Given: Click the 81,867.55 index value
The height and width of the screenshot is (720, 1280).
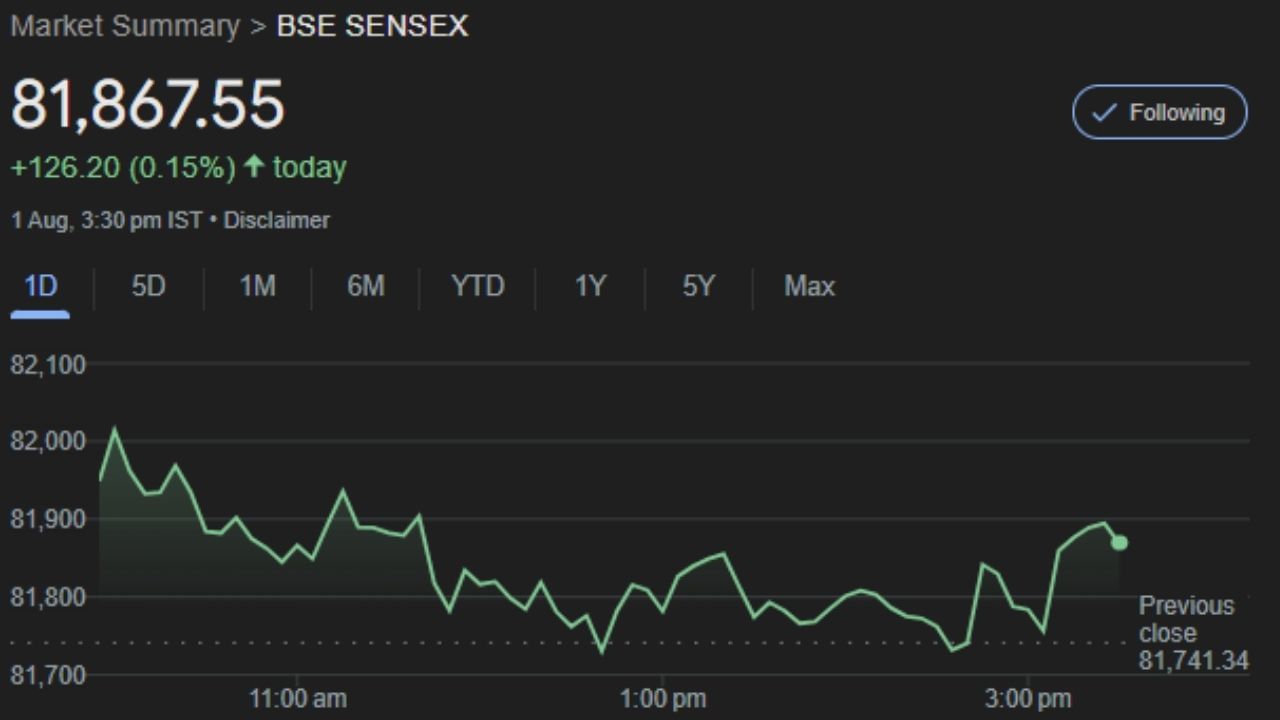Looking at the screenshot, I should coord(147,104).
